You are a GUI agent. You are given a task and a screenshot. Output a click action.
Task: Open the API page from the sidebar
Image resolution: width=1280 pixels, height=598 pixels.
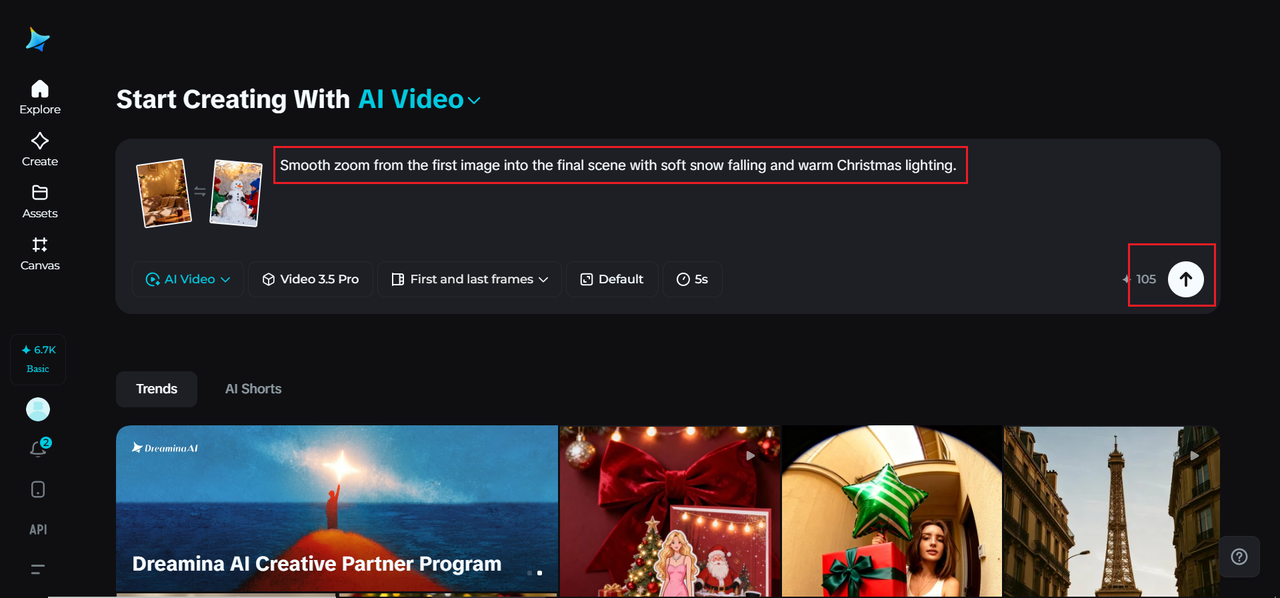38,529
